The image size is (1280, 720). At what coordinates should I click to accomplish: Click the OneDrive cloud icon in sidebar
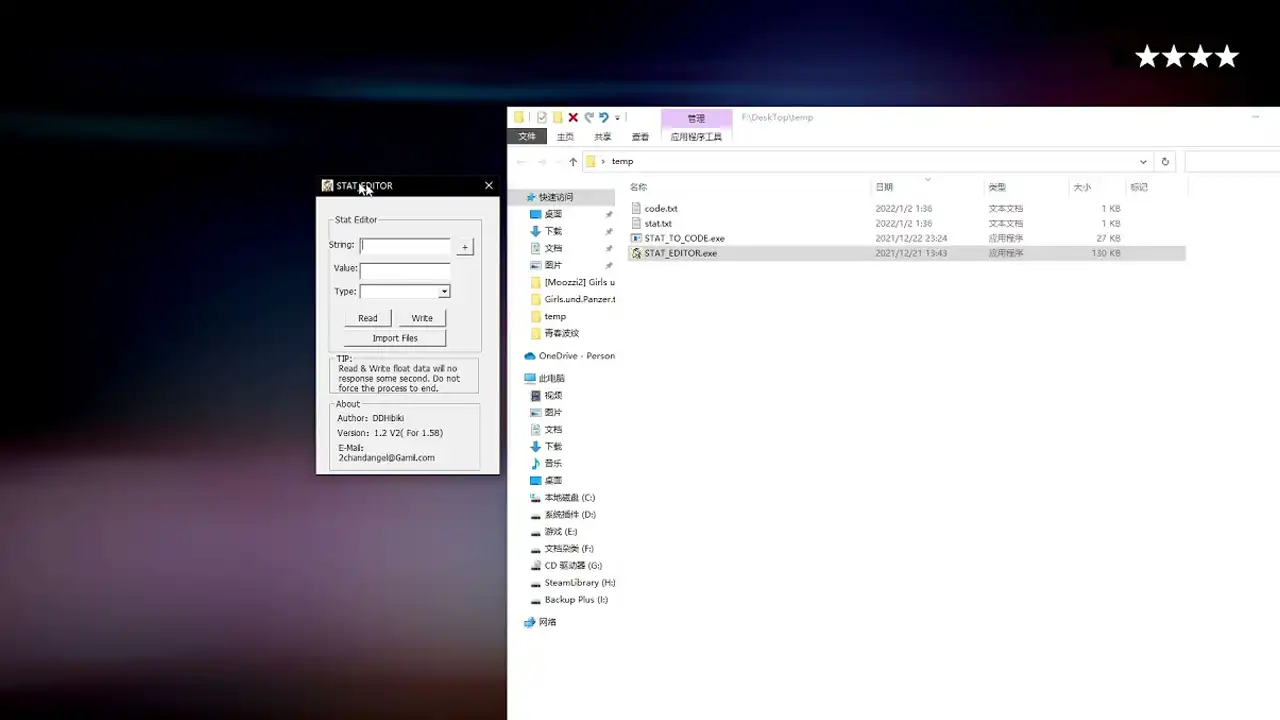[530, 356]
